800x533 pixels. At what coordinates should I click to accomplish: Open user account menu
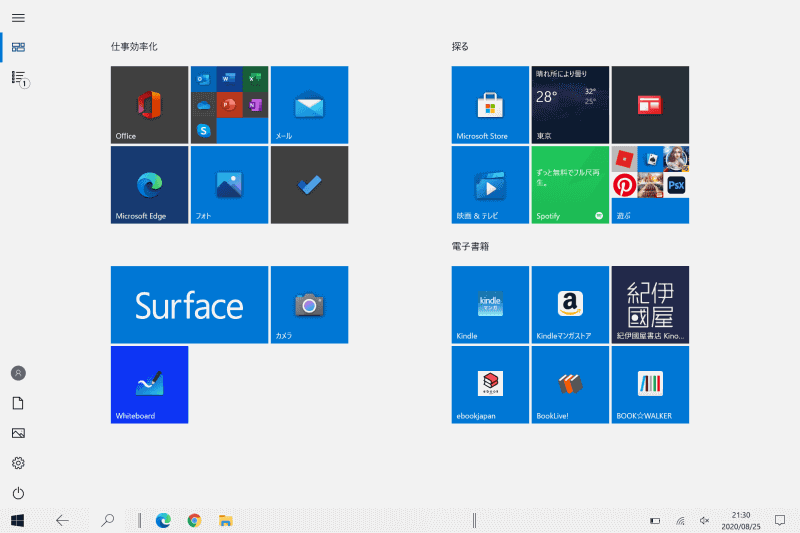[18, 373]
